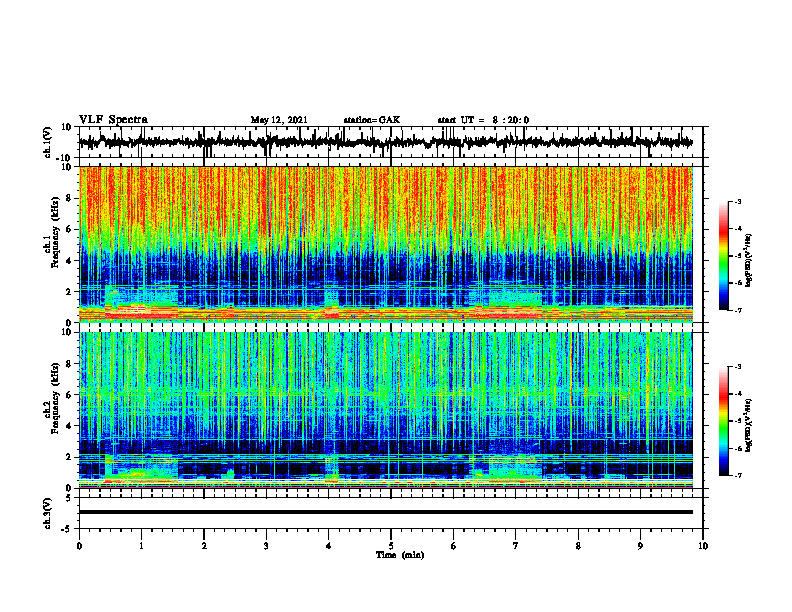
Task: Click time axis tick label "9"
Action: [640, 546]
